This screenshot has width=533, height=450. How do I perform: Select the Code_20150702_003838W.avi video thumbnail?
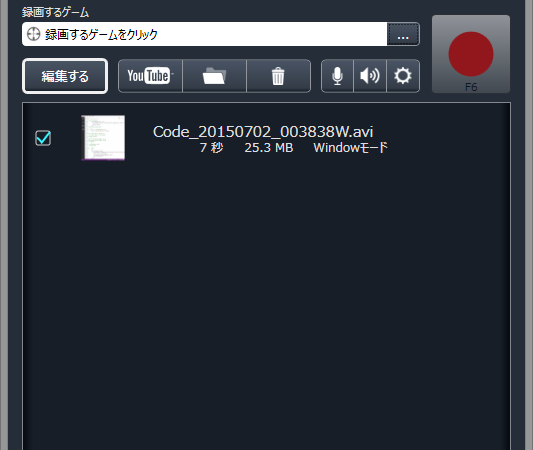point(103,137)
